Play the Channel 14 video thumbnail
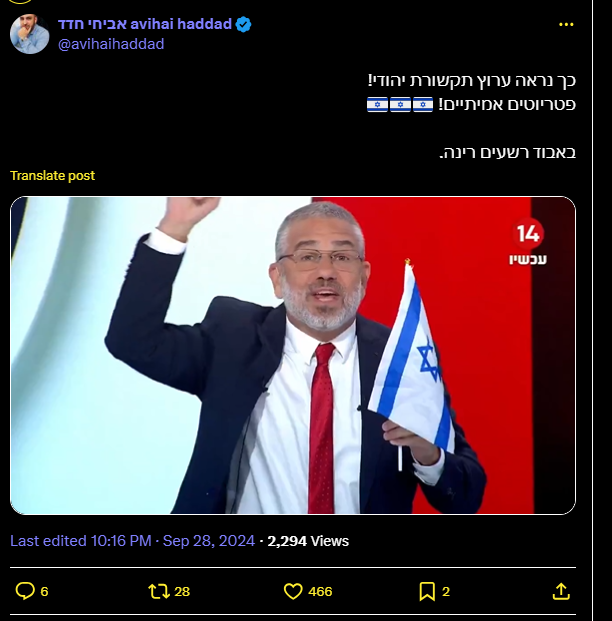 pos(293,355)
